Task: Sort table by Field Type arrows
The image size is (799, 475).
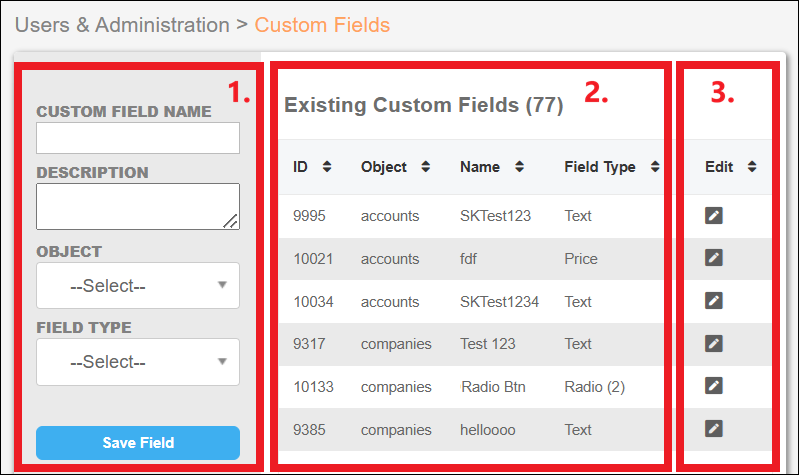Action: coord(655,167)
